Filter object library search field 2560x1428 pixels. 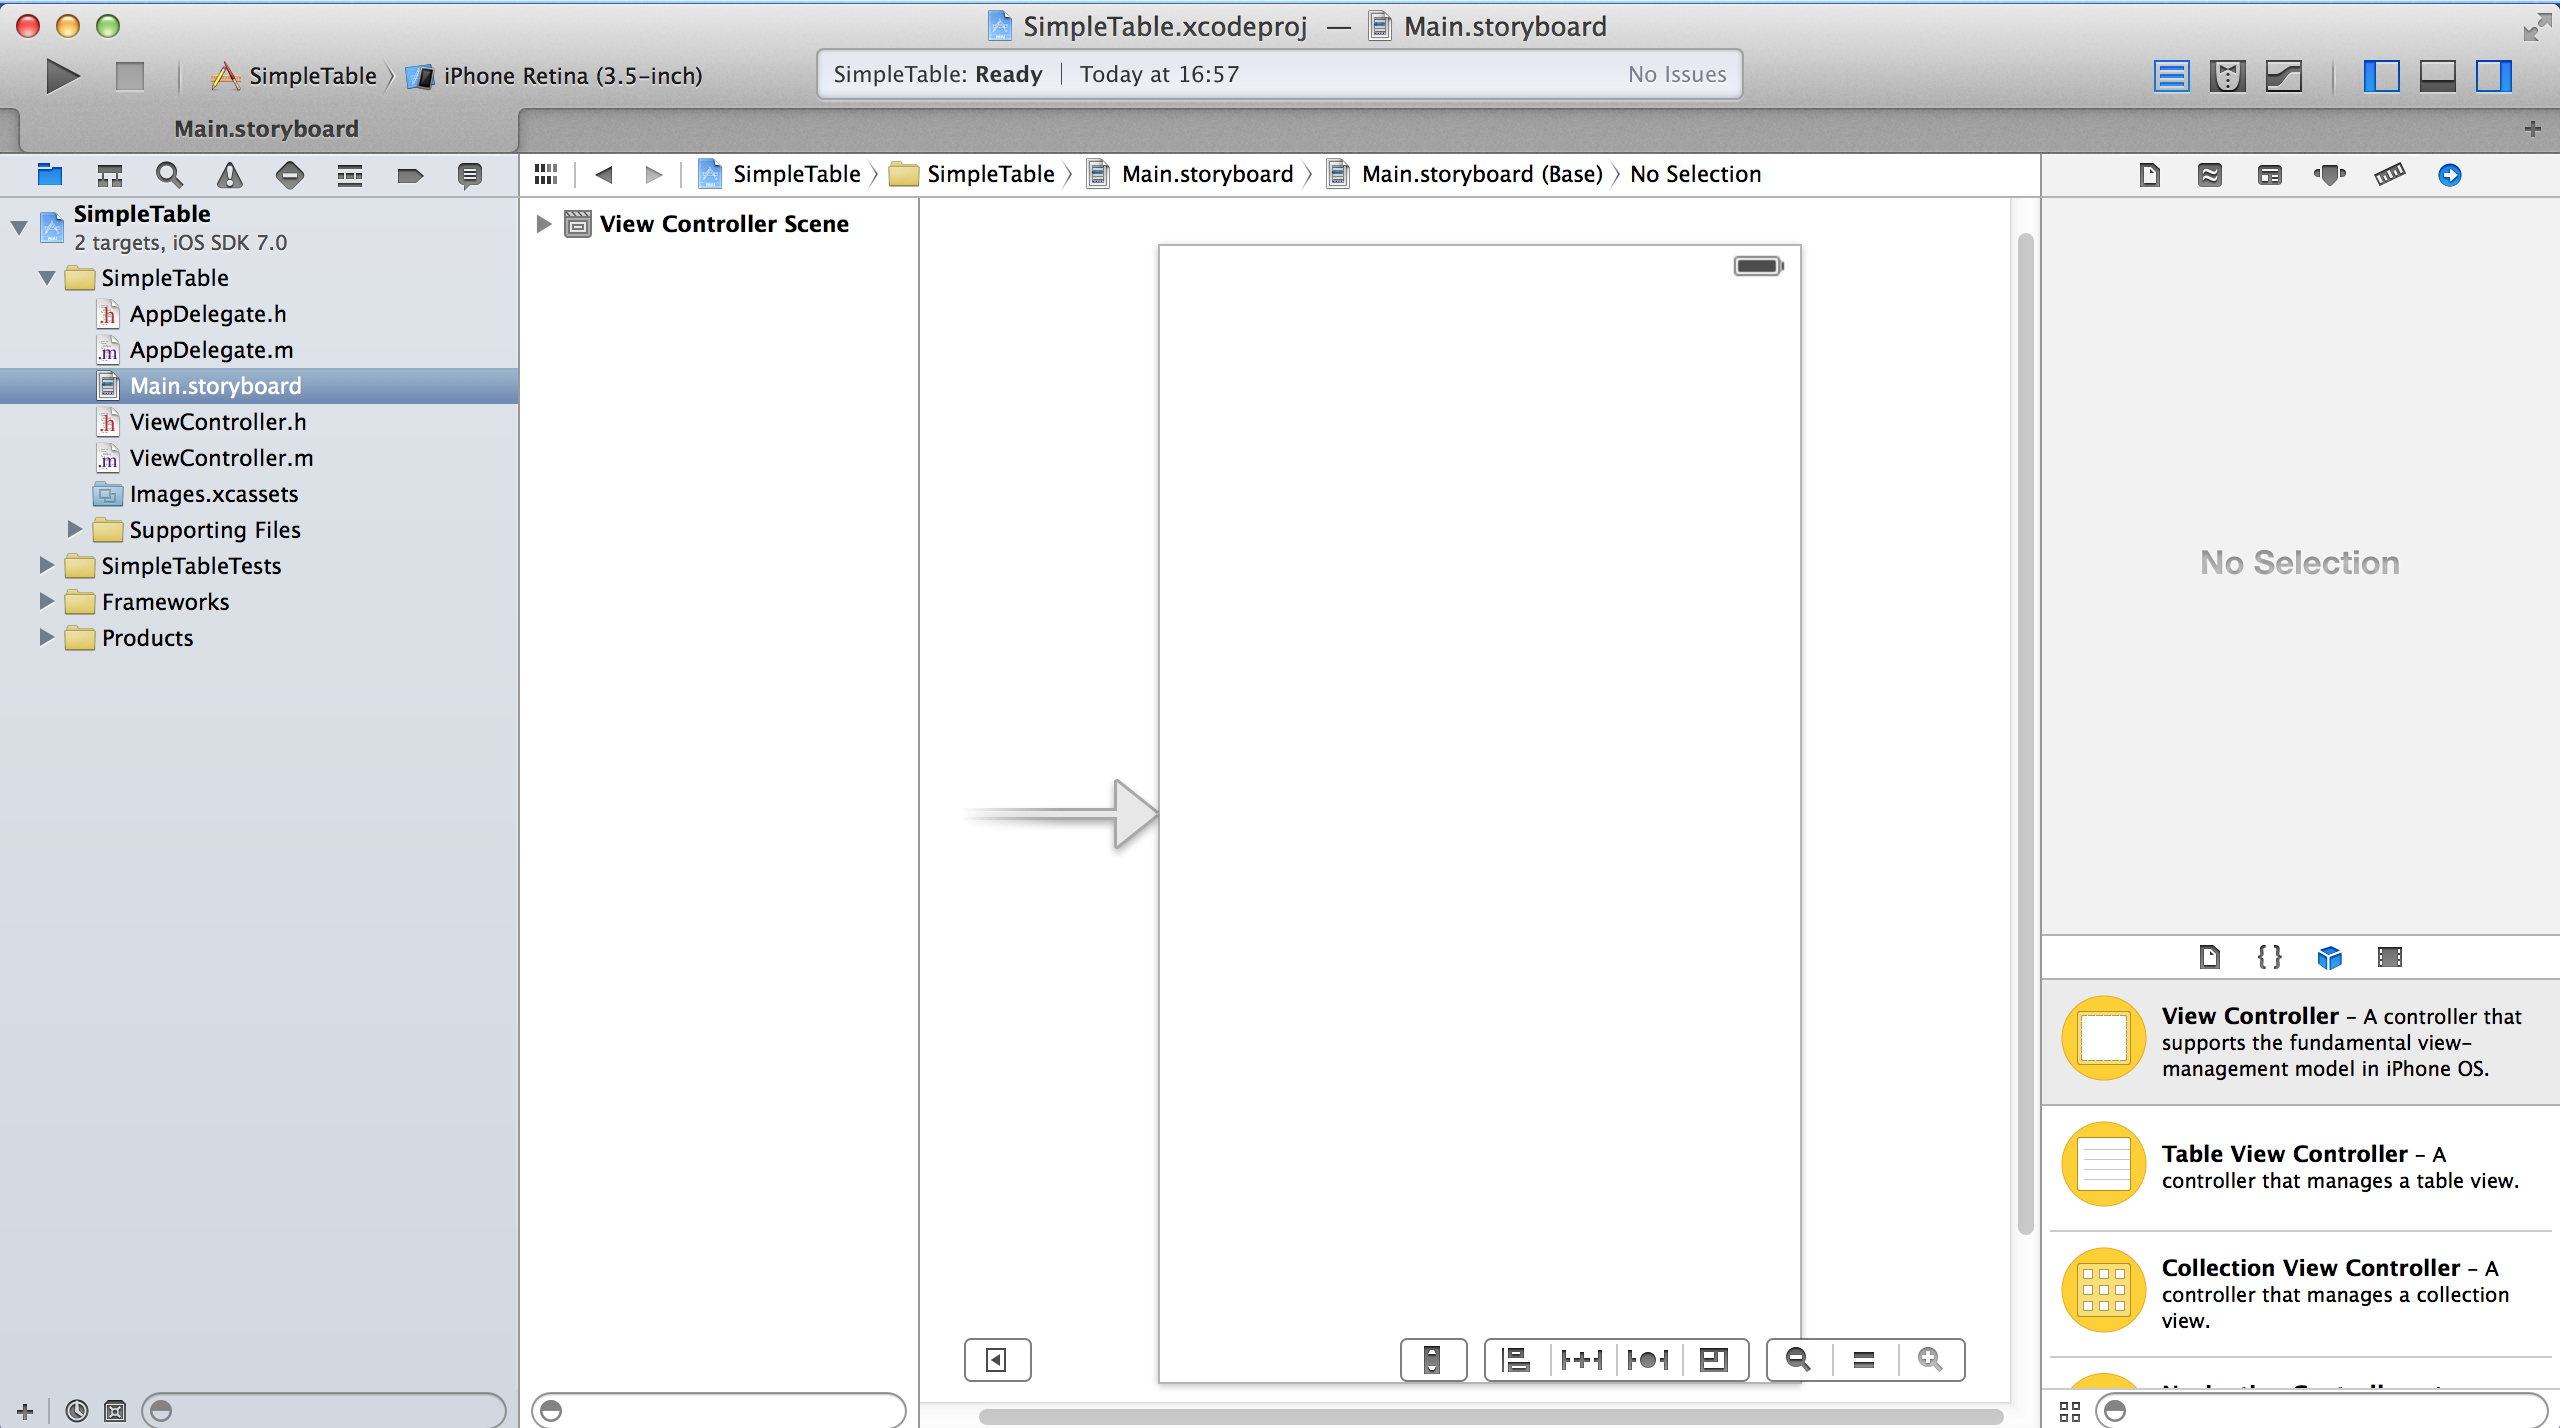(x=2321, y=1411)
